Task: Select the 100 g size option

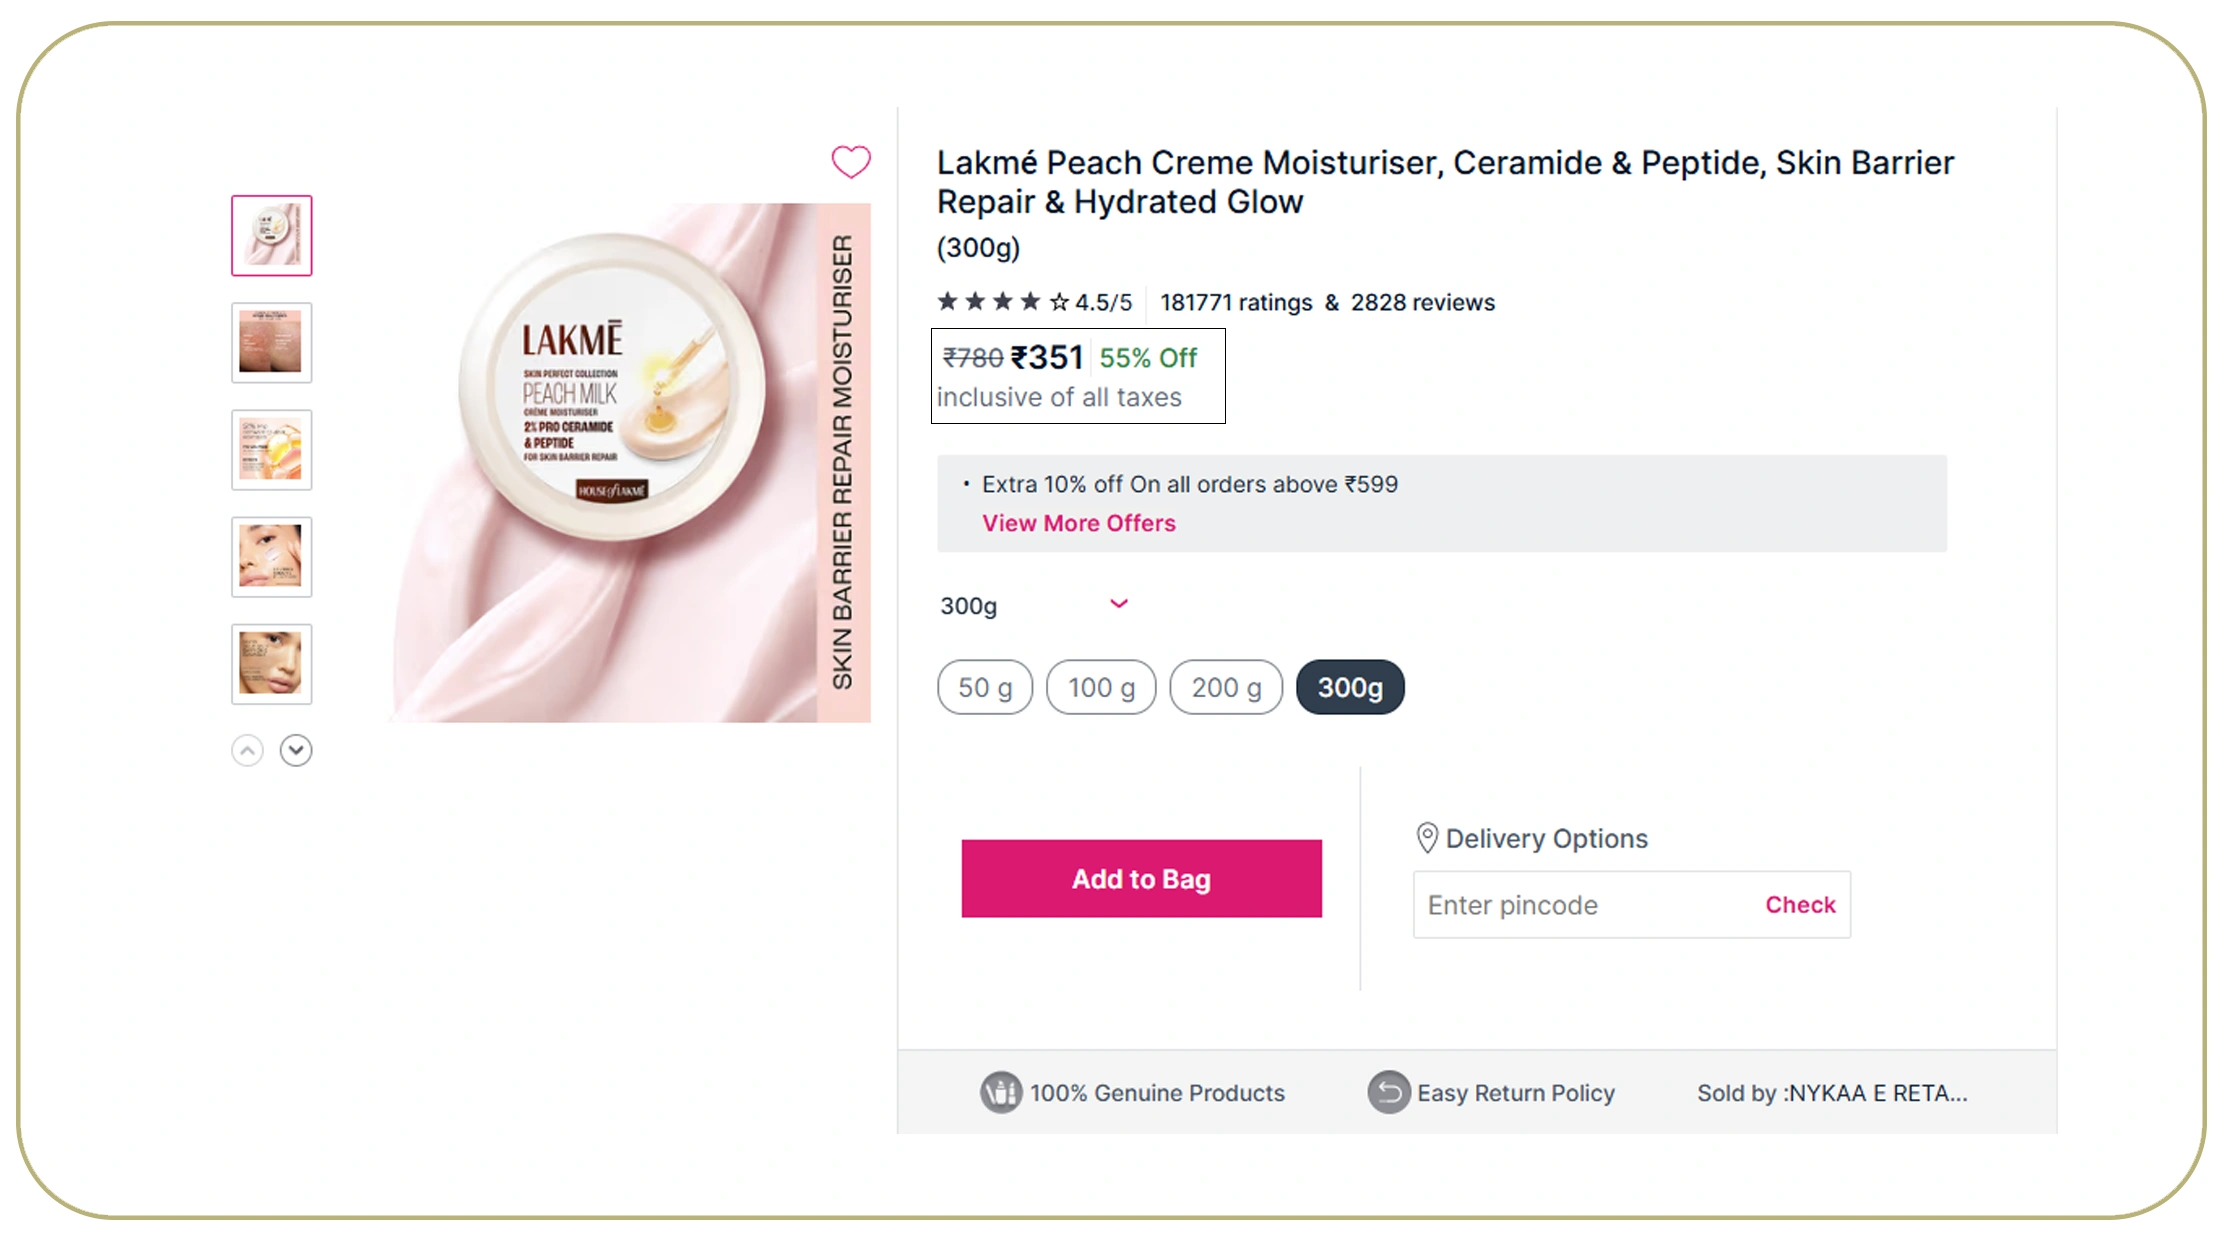Action: (x=1101, y=687)
